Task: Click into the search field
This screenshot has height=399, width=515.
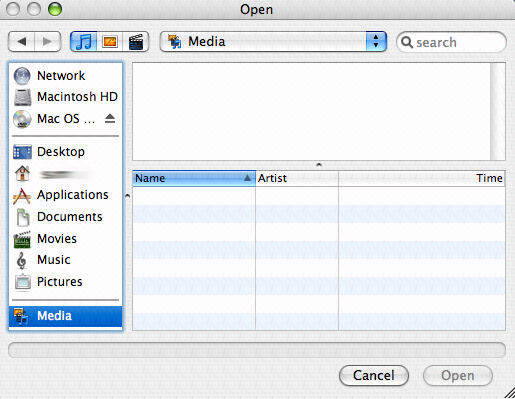Action: 451,42
